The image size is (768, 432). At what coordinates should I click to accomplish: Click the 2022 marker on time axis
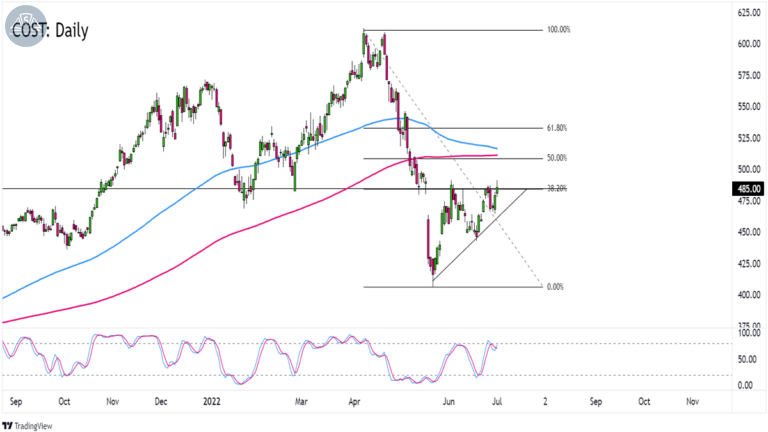pos(212,402)
